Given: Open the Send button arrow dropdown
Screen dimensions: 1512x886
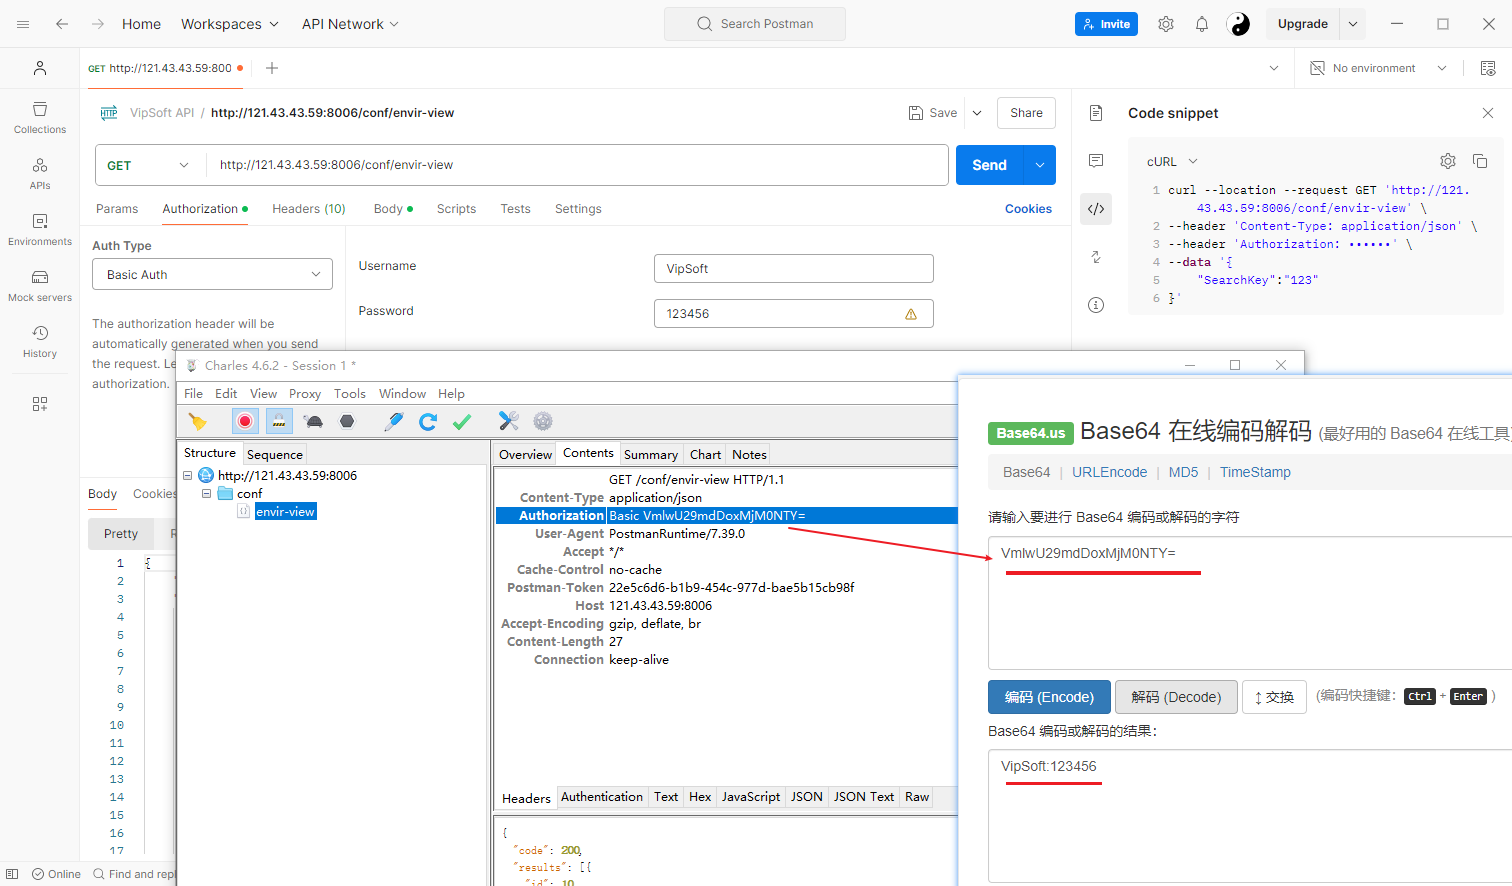Looking at the screenshot, I should click(1040, 165).
